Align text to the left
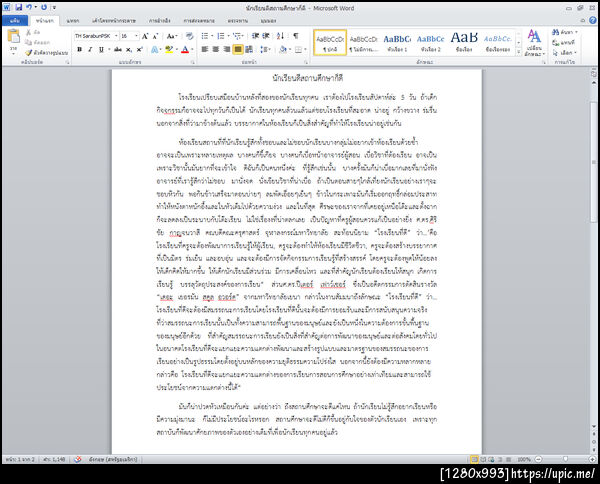 click(205, 49)
